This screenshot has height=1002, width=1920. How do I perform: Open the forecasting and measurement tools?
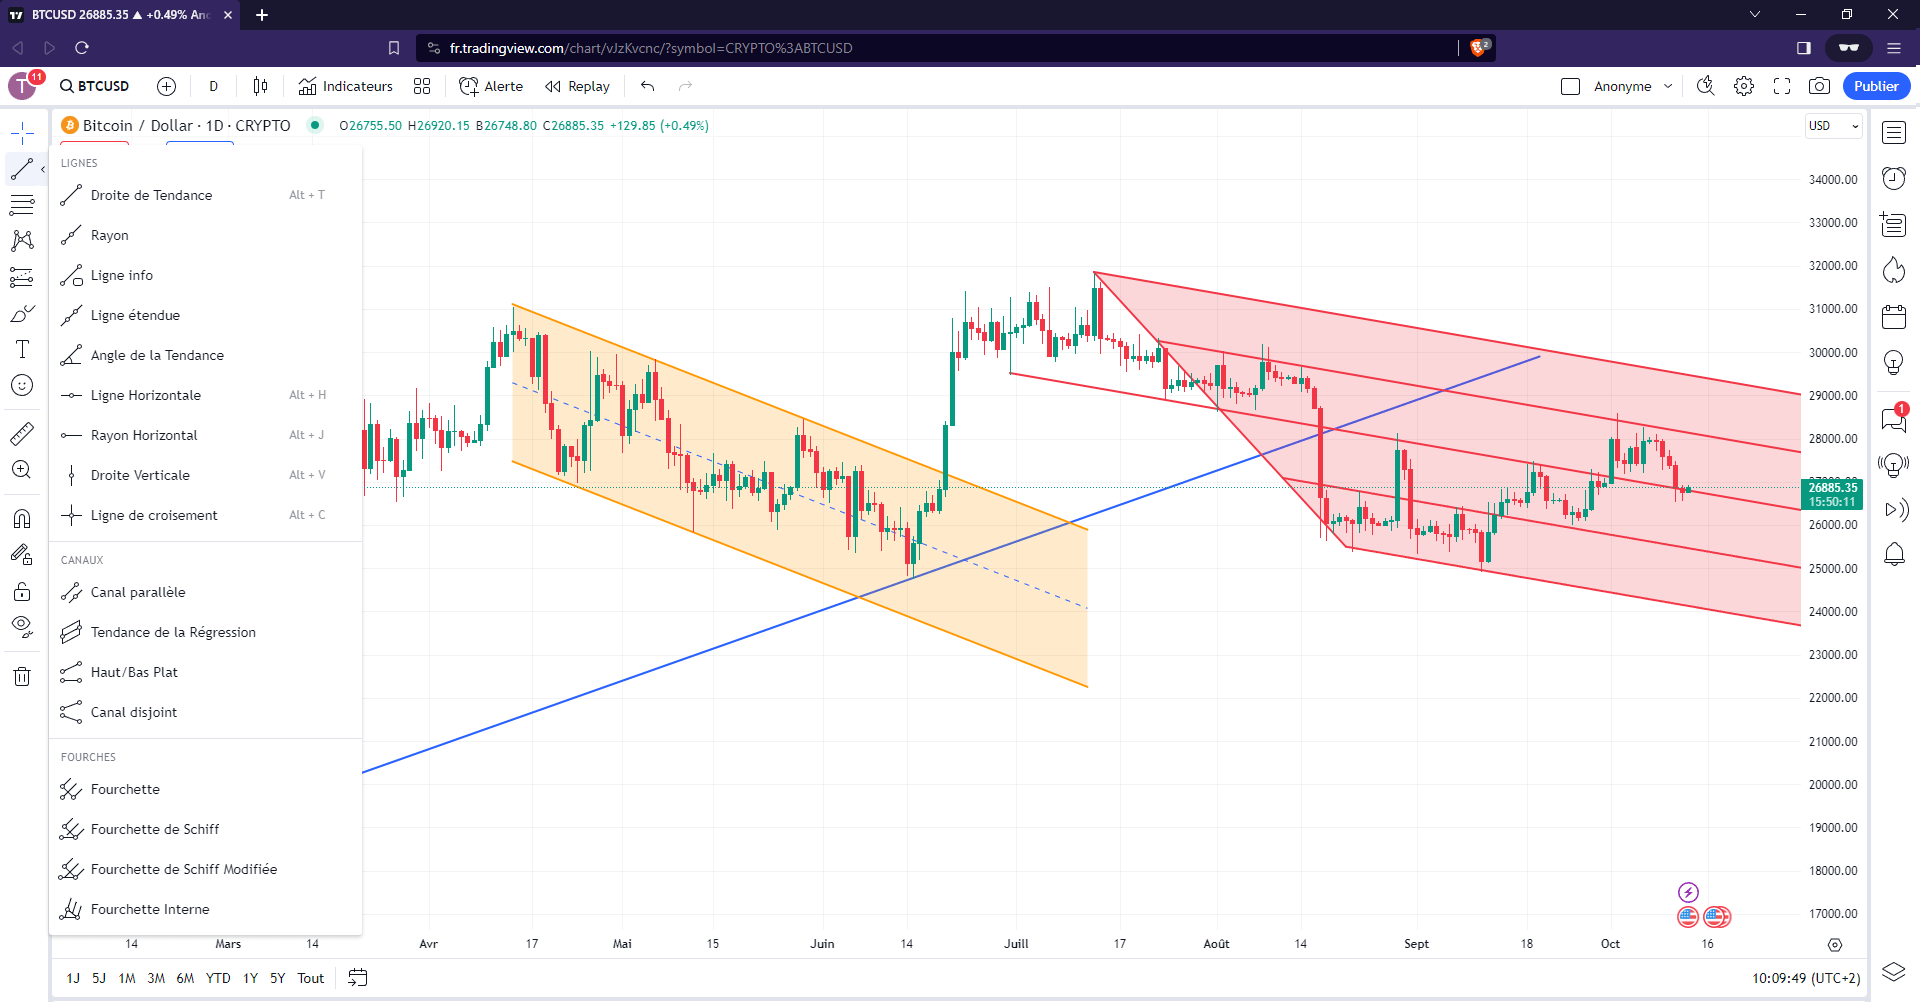(22, 277)
